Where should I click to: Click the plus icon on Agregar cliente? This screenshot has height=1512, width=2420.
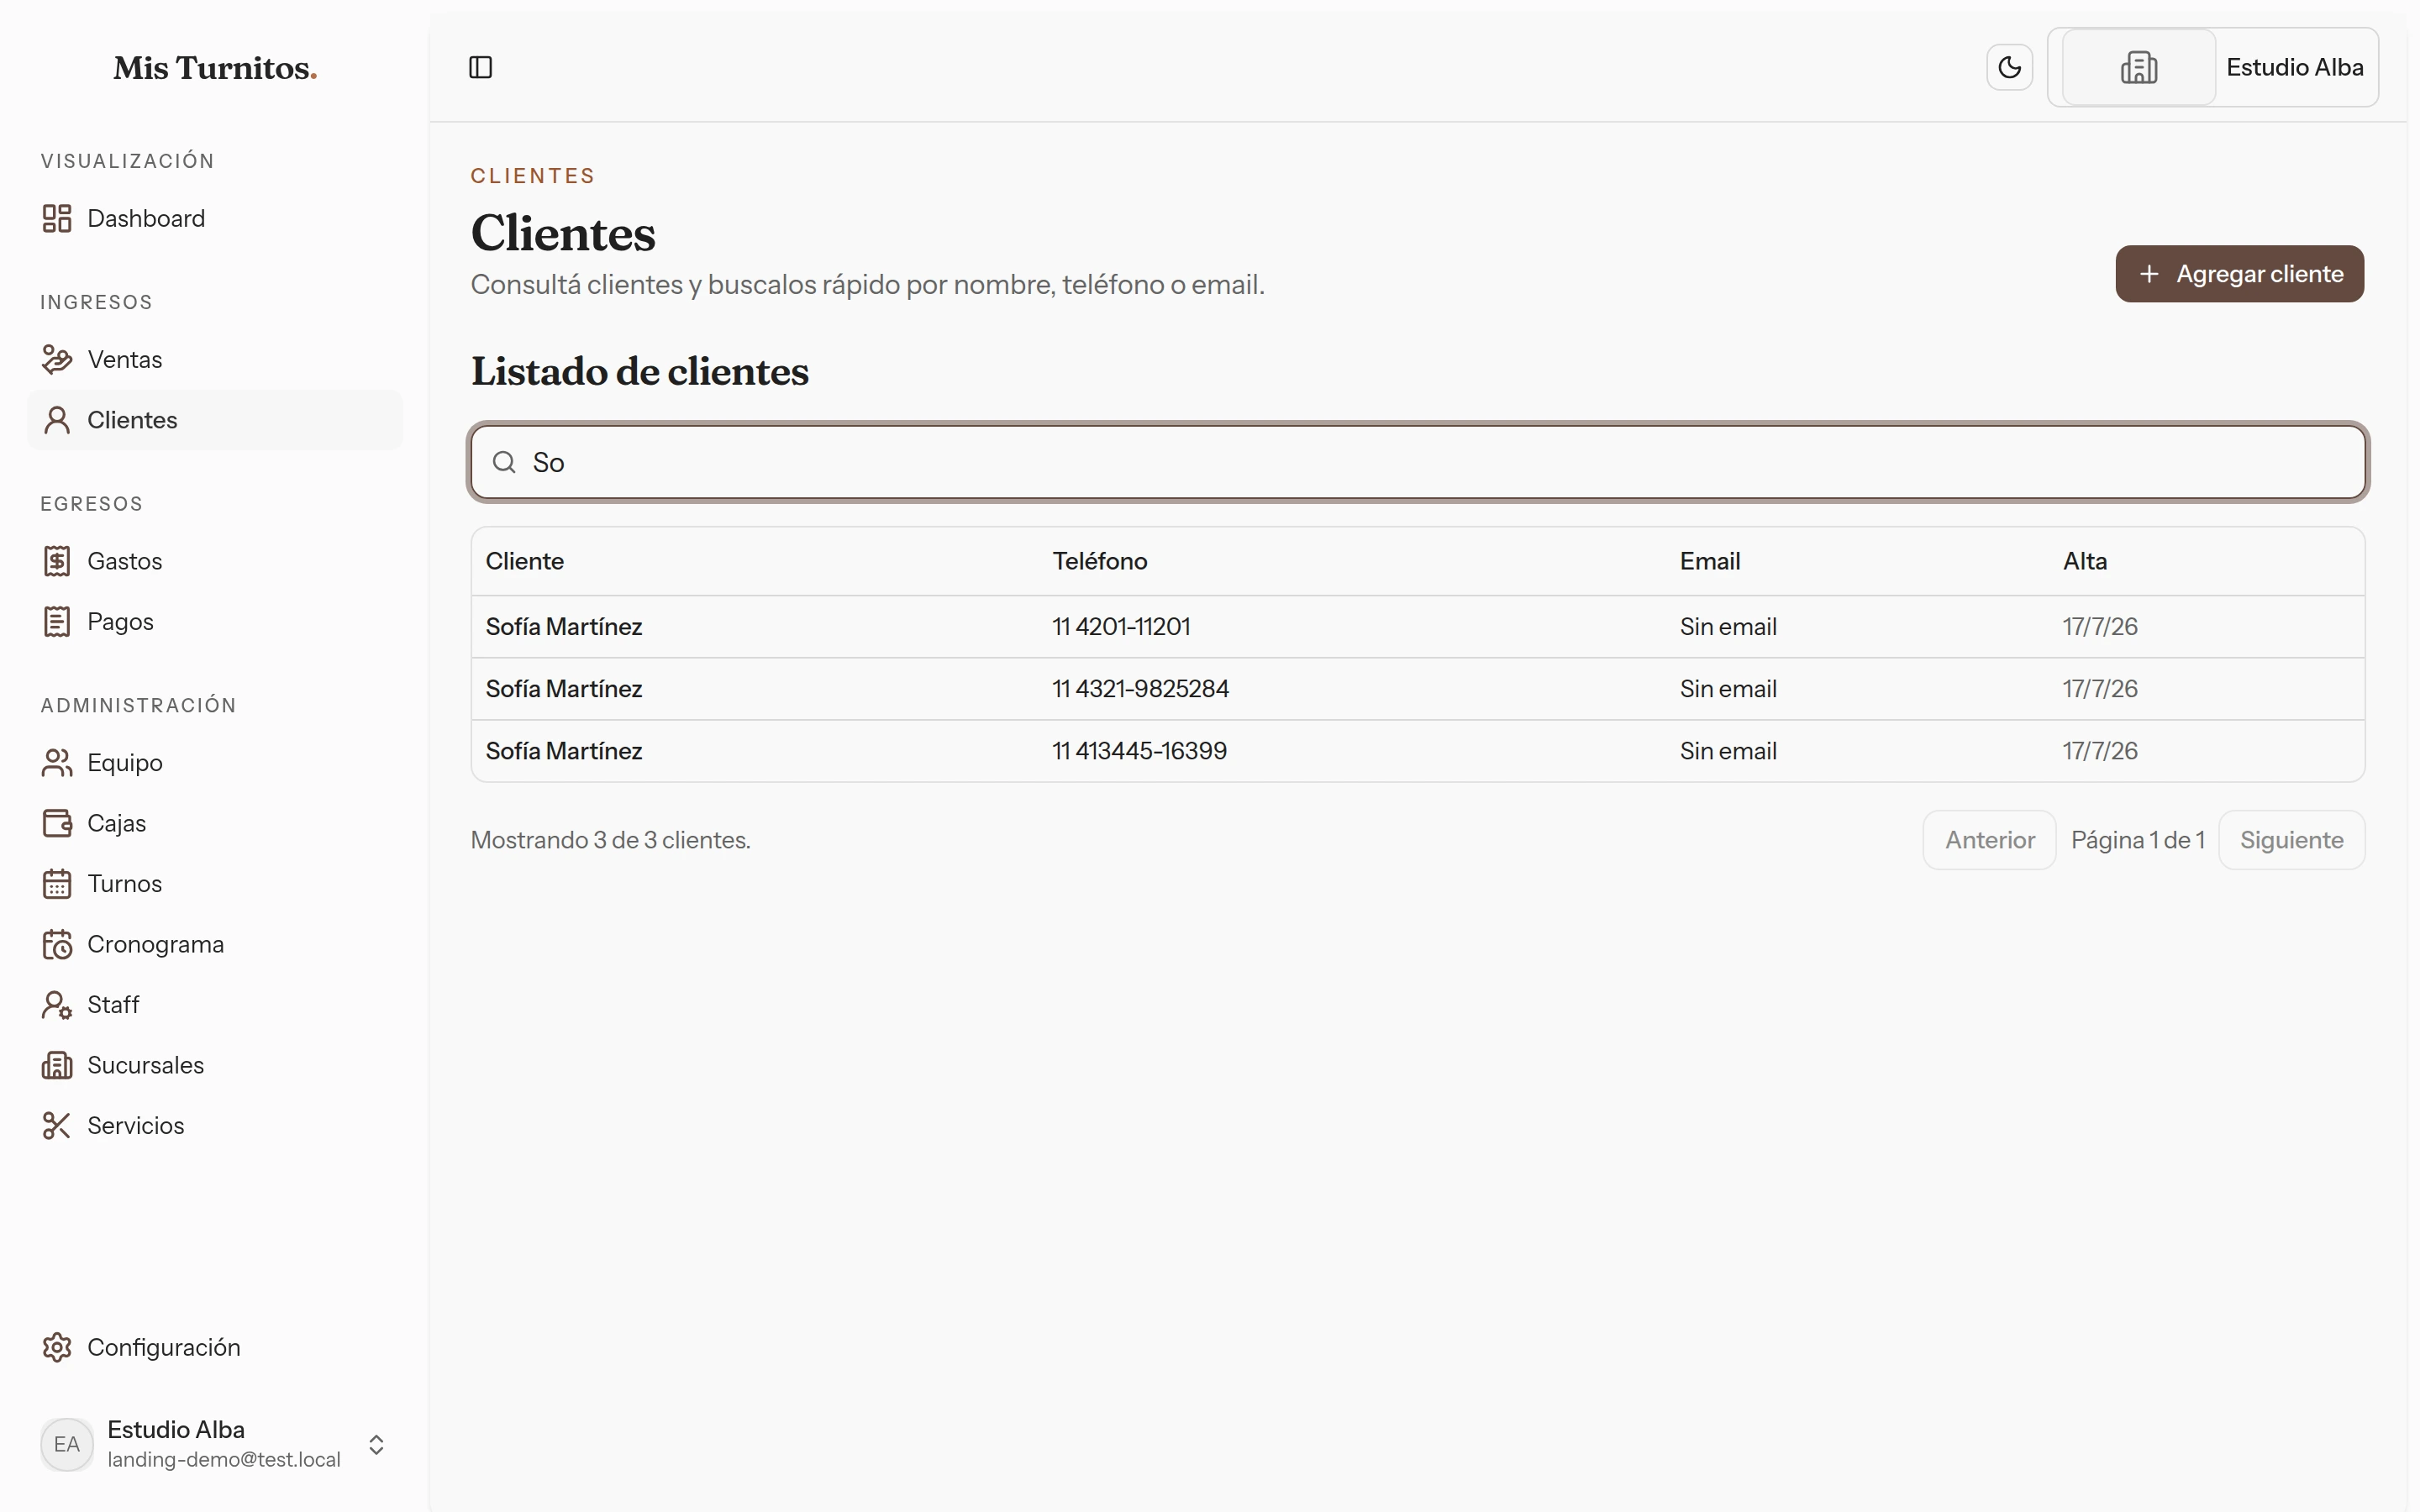point(2148,274)
